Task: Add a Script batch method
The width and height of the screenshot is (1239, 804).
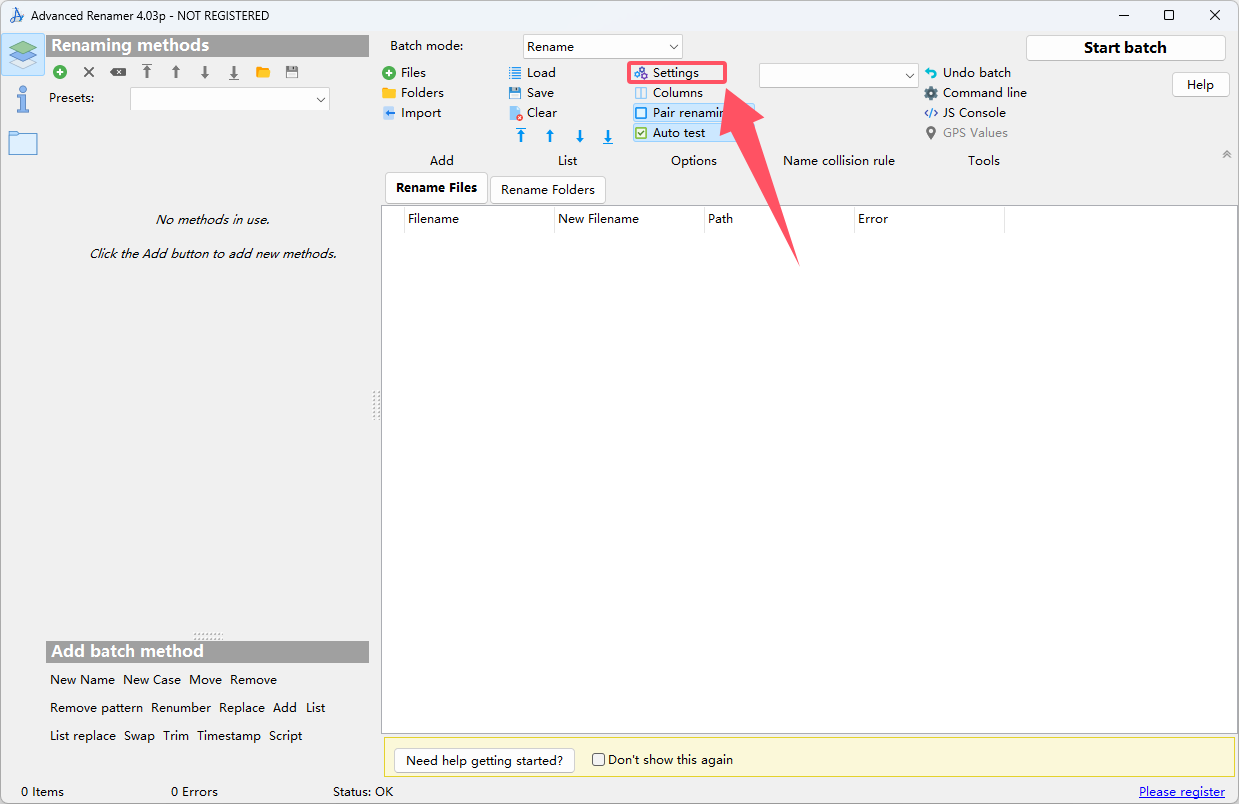Action: click(286, 736)
